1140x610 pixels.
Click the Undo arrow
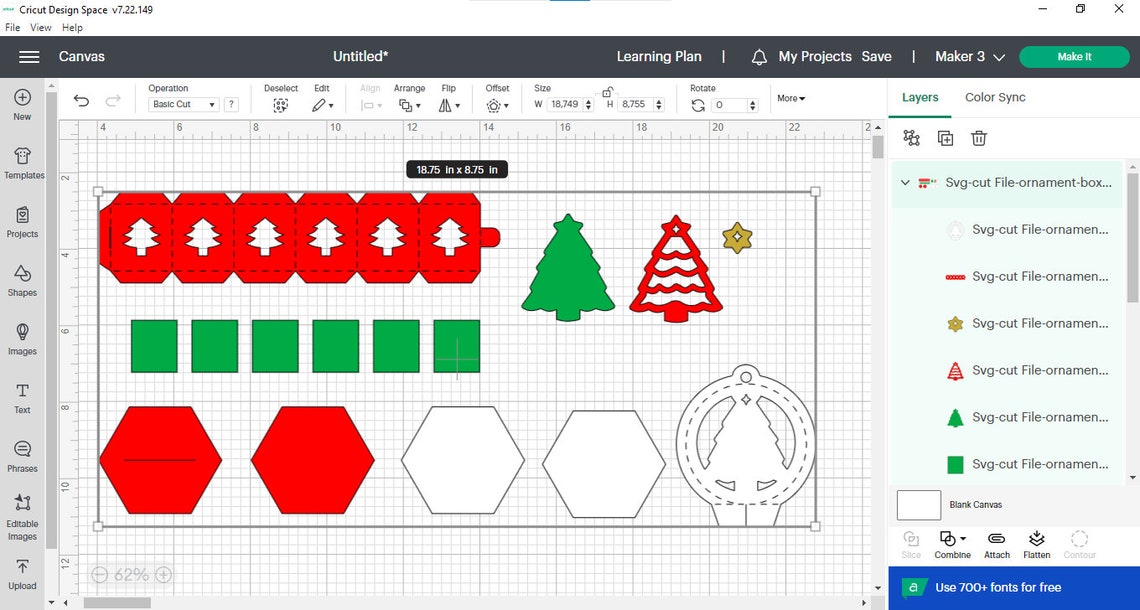pos(81,101)
